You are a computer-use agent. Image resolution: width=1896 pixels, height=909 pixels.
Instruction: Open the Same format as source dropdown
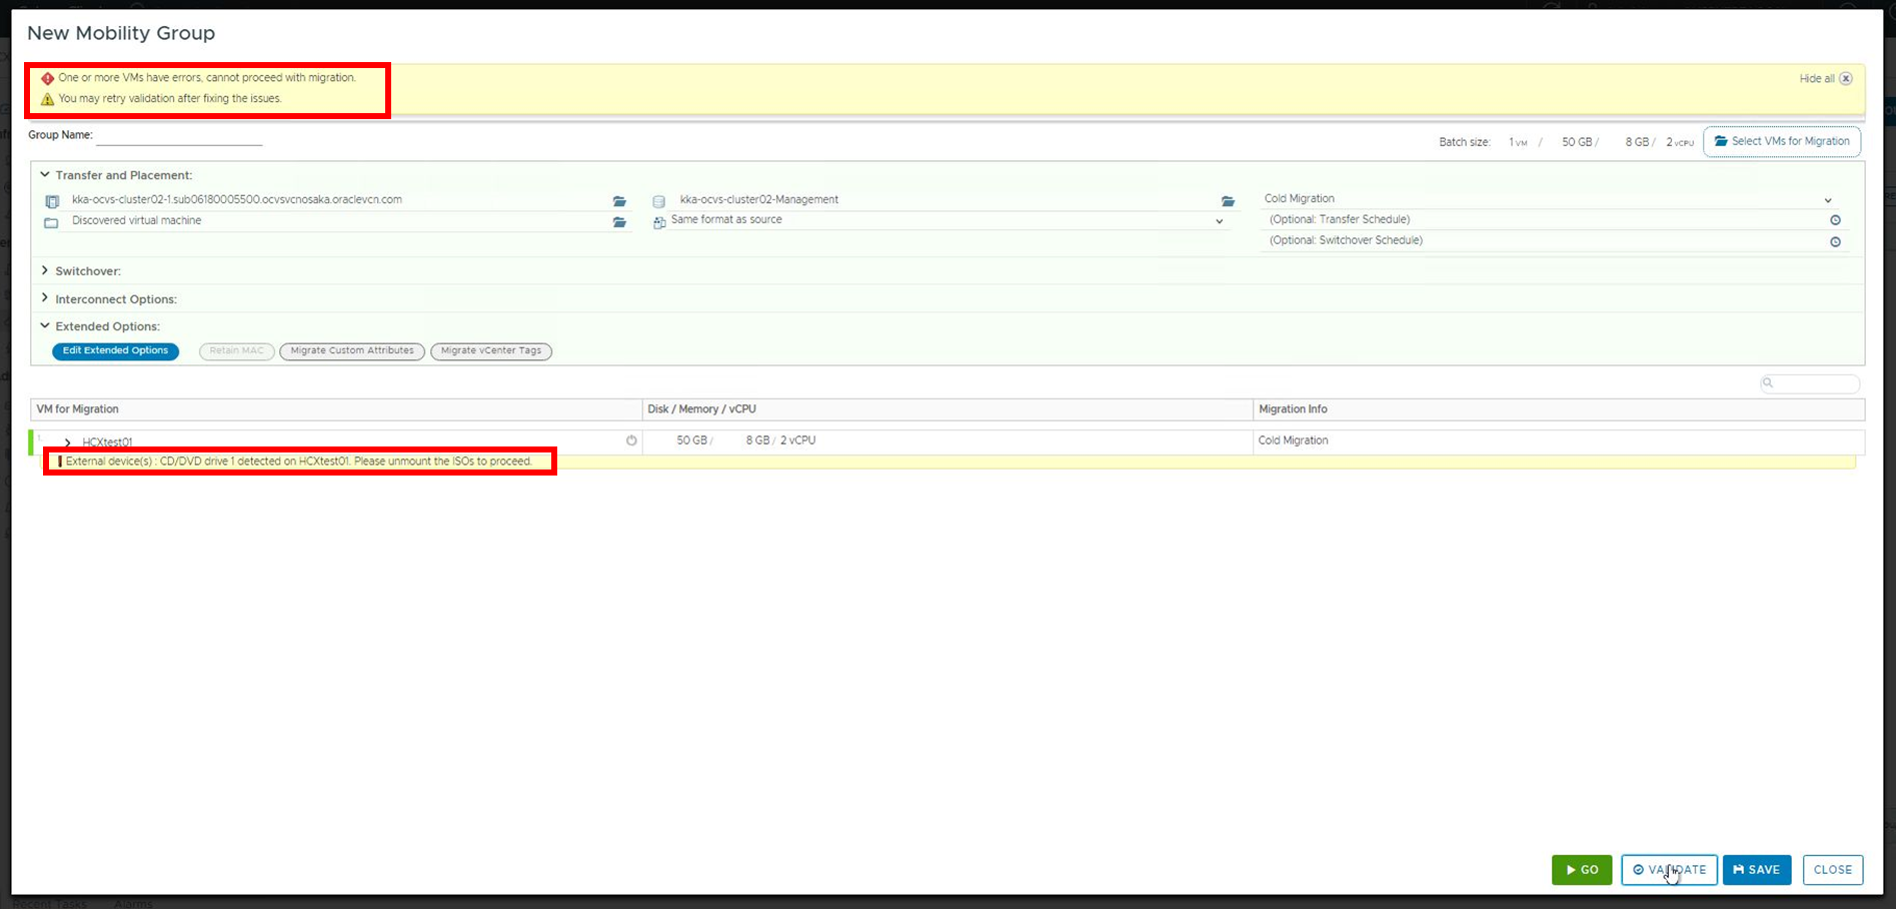pyautogui.click(x=1219, y=221)
